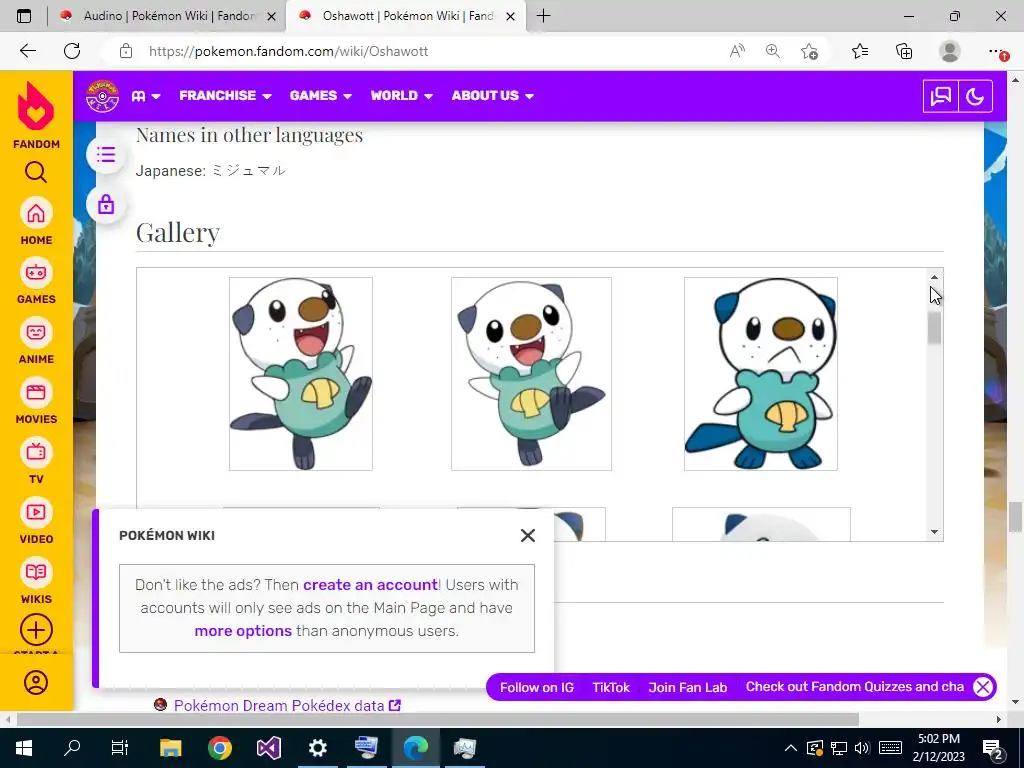Screen dimensions: 1024x768
Task: Open Pokémon Dream Pokédex data link
Action: point(287,706)
